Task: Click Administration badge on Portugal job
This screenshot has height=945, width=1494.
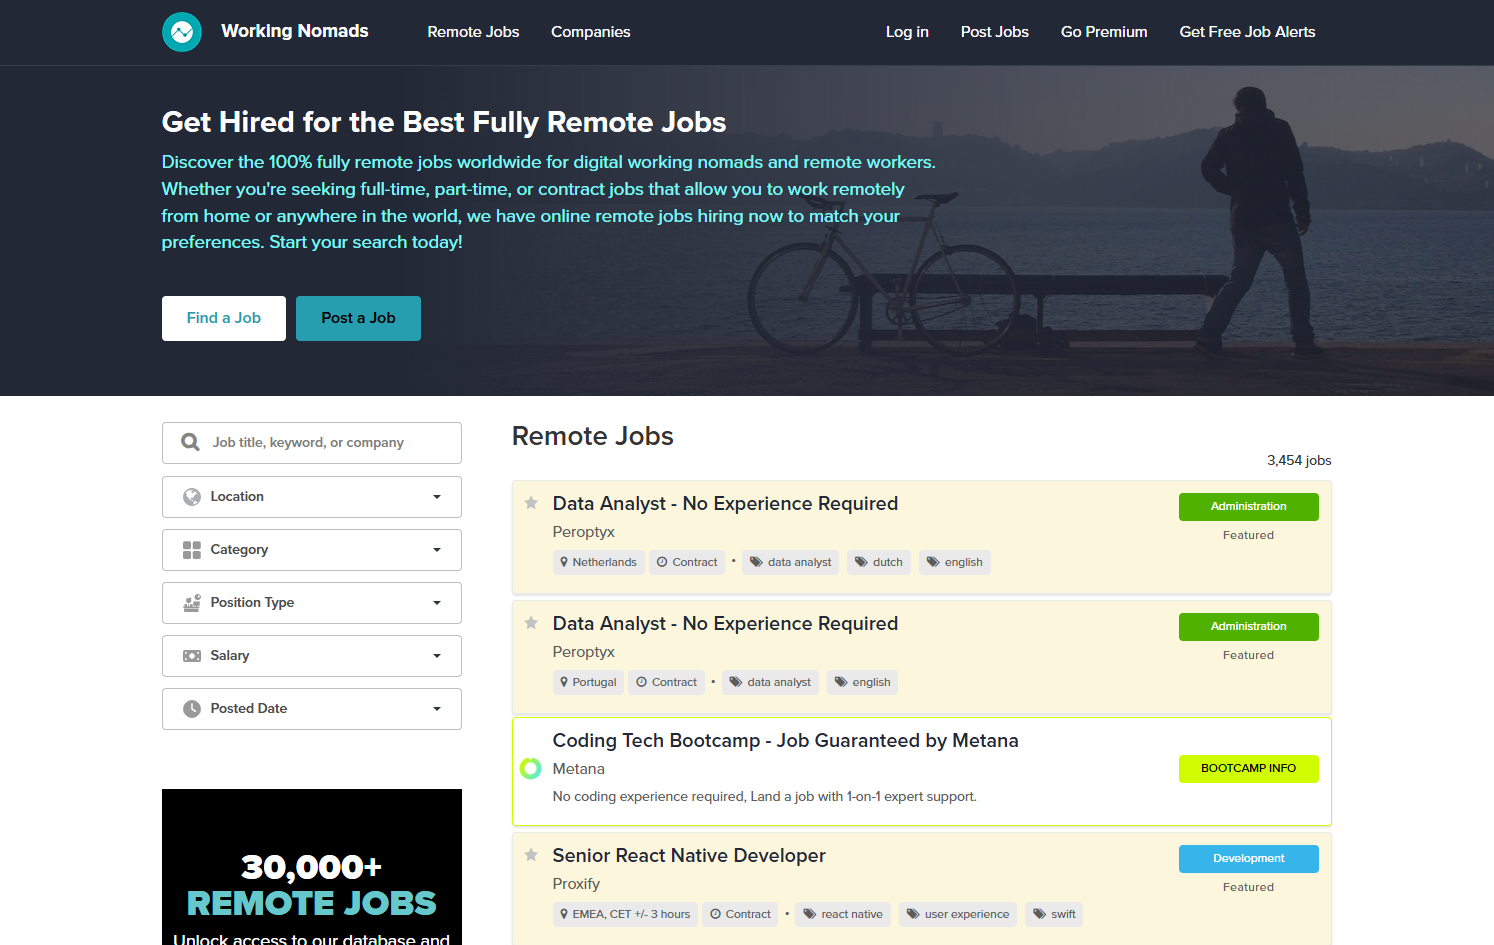Action: pyautogui.click(x=1248, y=627)
